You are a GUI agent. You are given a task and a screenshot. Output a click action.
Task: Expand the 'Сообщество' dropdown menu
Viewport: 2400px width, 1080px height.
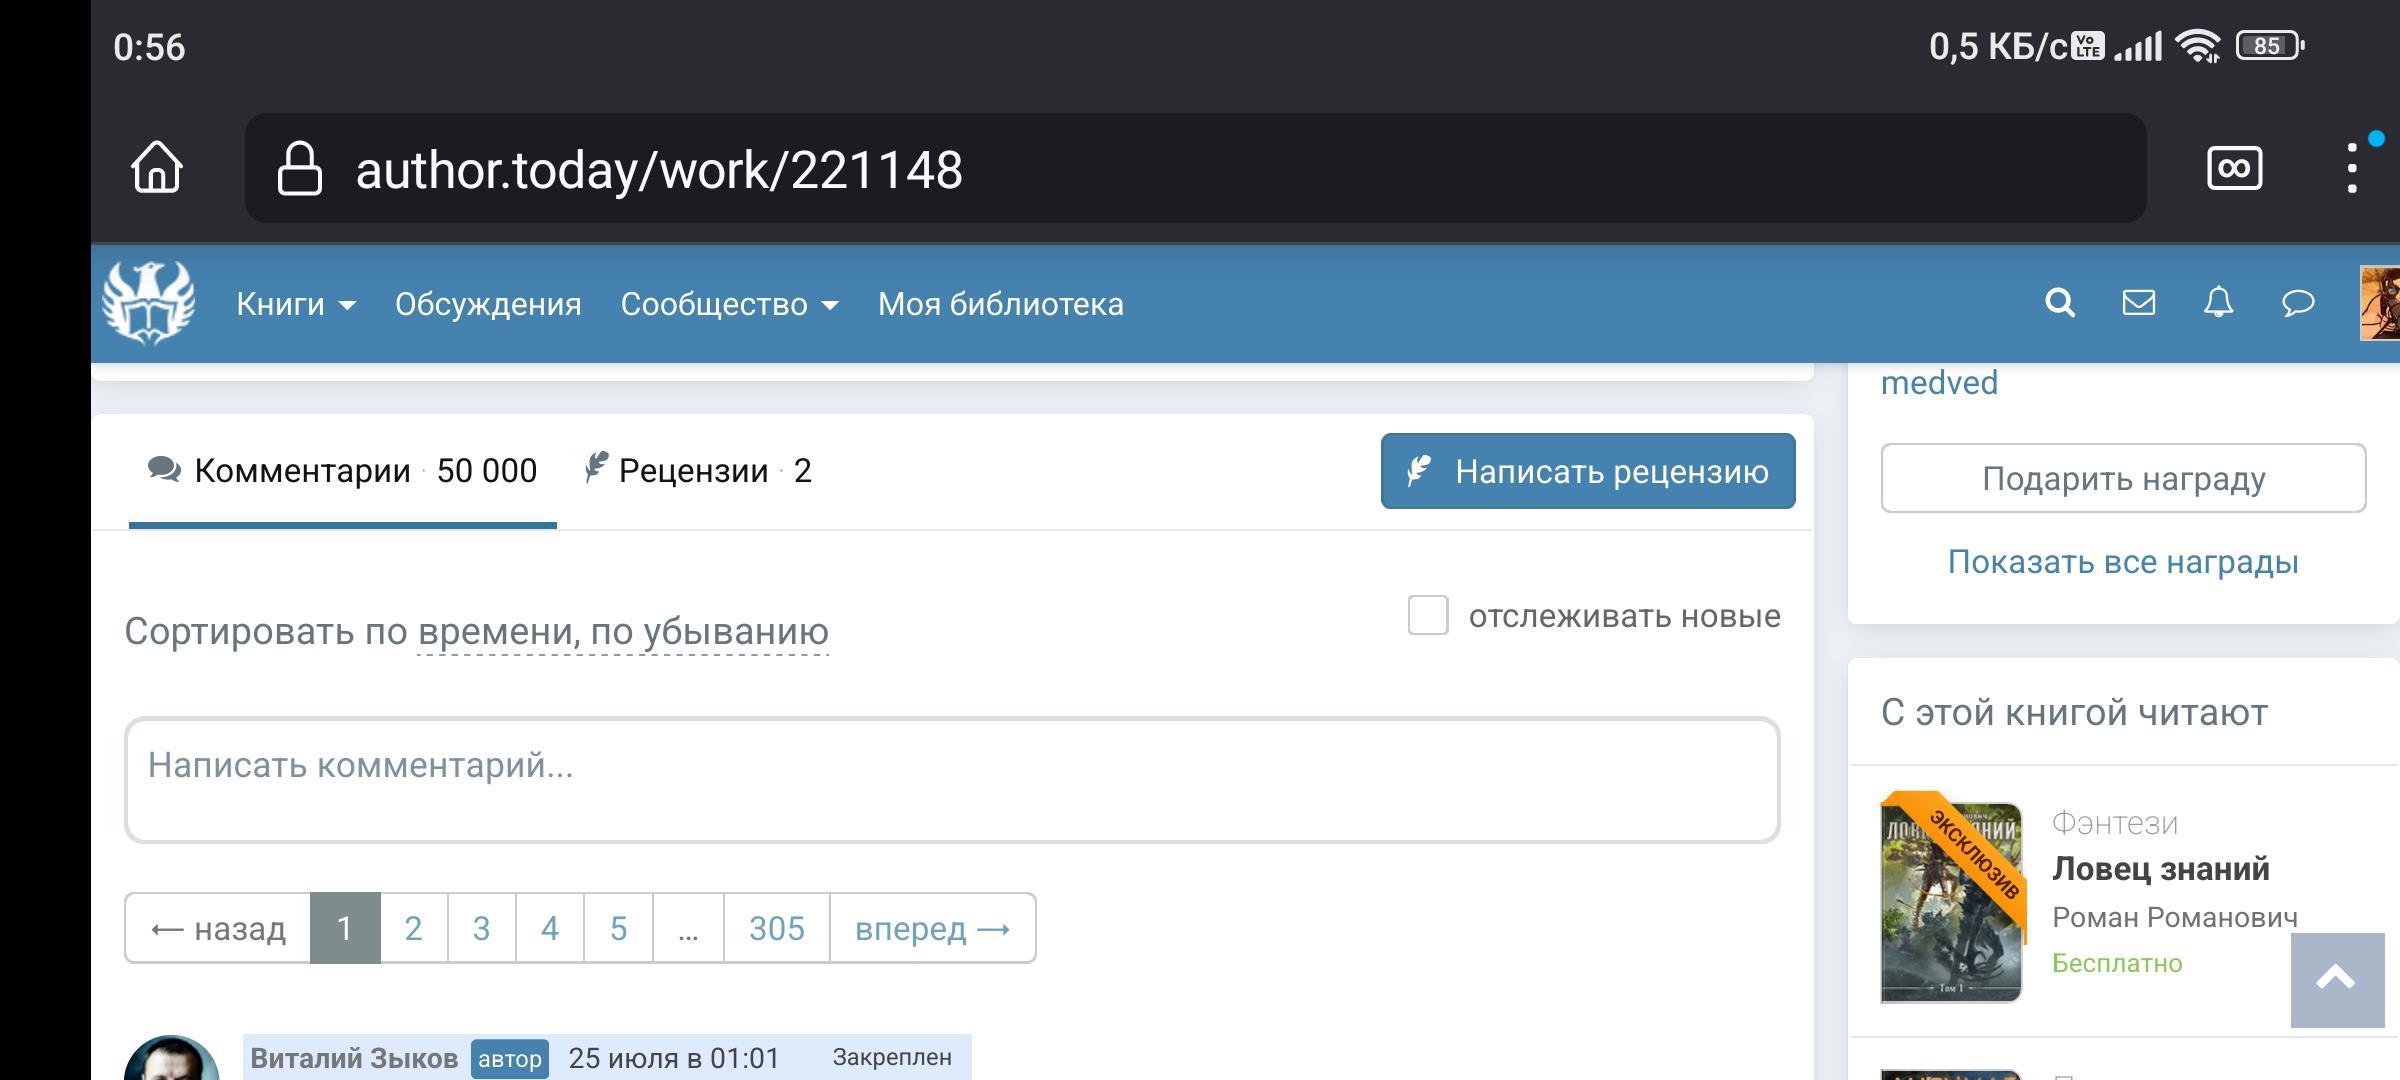point(729,304)
